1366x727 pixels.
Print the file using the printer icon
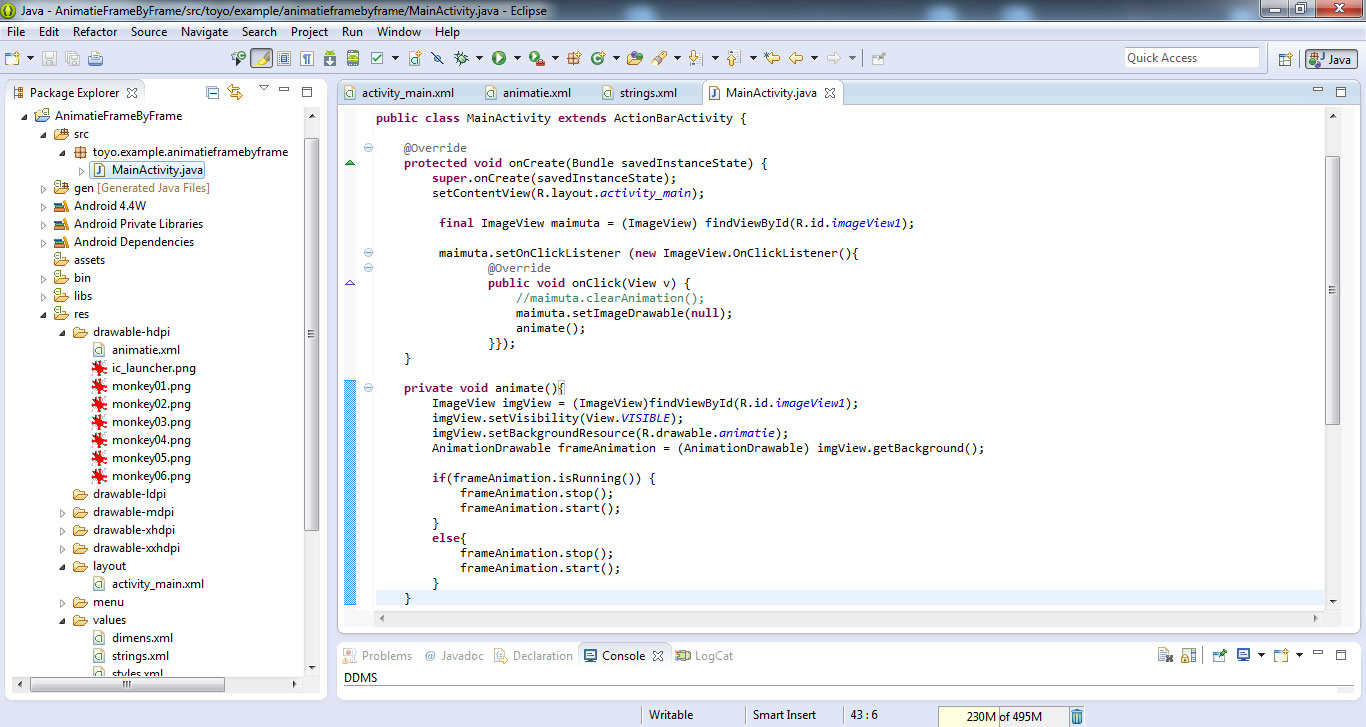coord(96,57)
